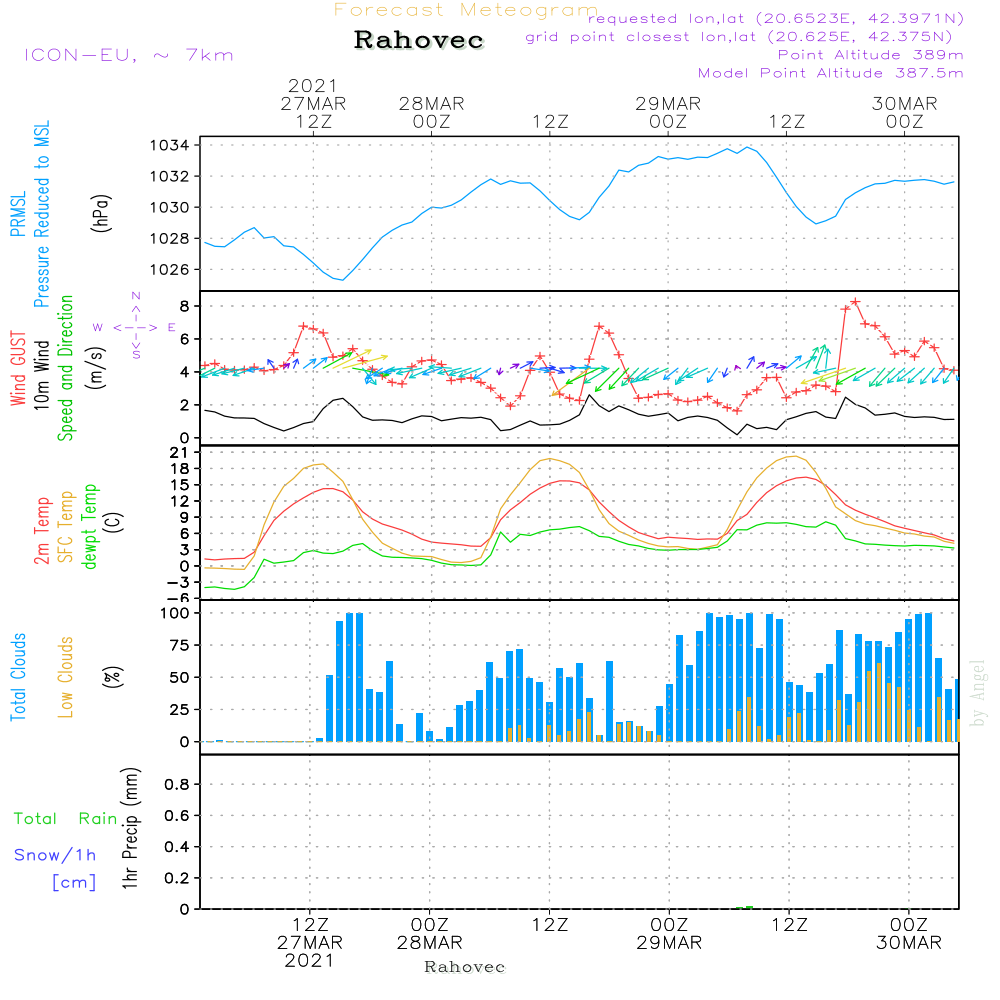The image size is (1000, 1000).
Task: Click the 'Point Altitude 389m' line
Action: [871, 55]
